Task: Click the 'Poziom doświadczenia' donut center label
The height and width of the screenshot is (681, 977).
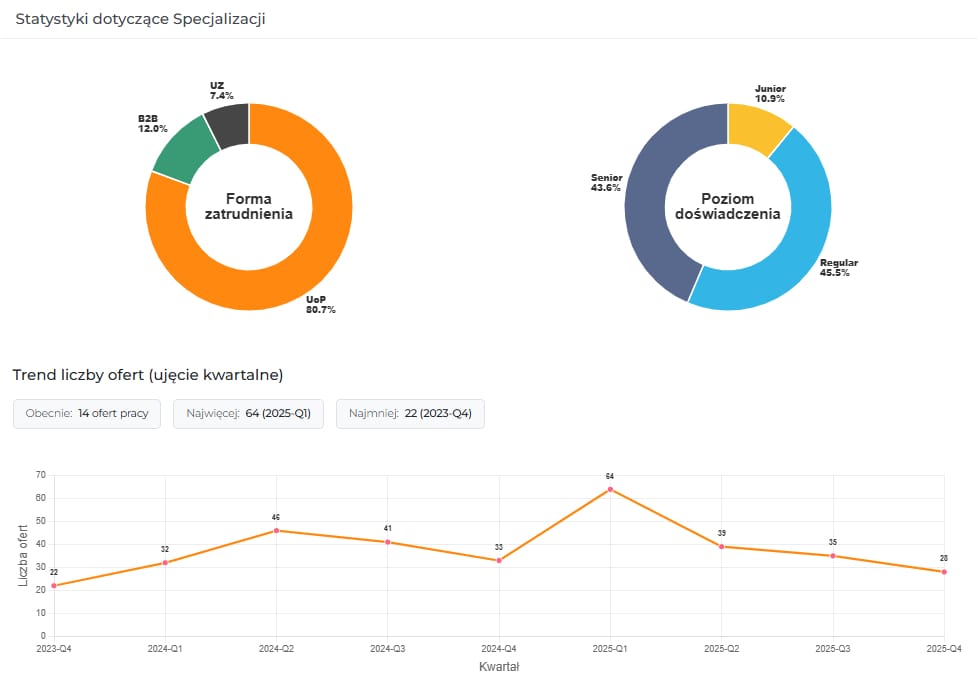Action: (x=728, y=206)
